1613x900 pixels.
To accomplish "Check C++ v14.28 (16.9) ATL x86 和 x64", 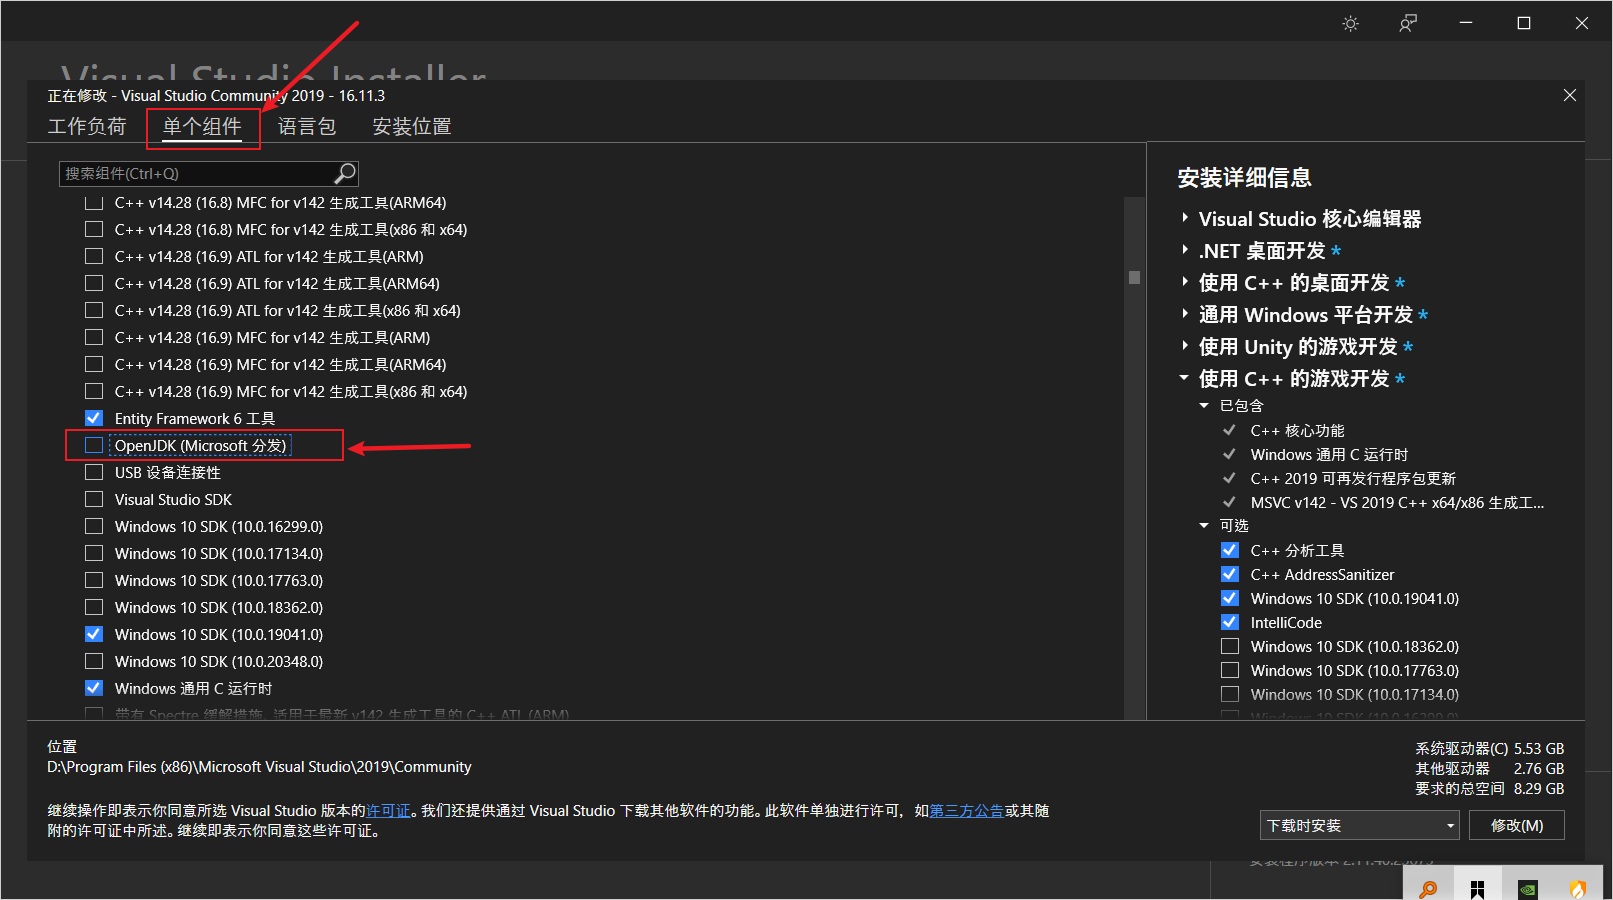I will pyautogui.click(x=94, y=310).
